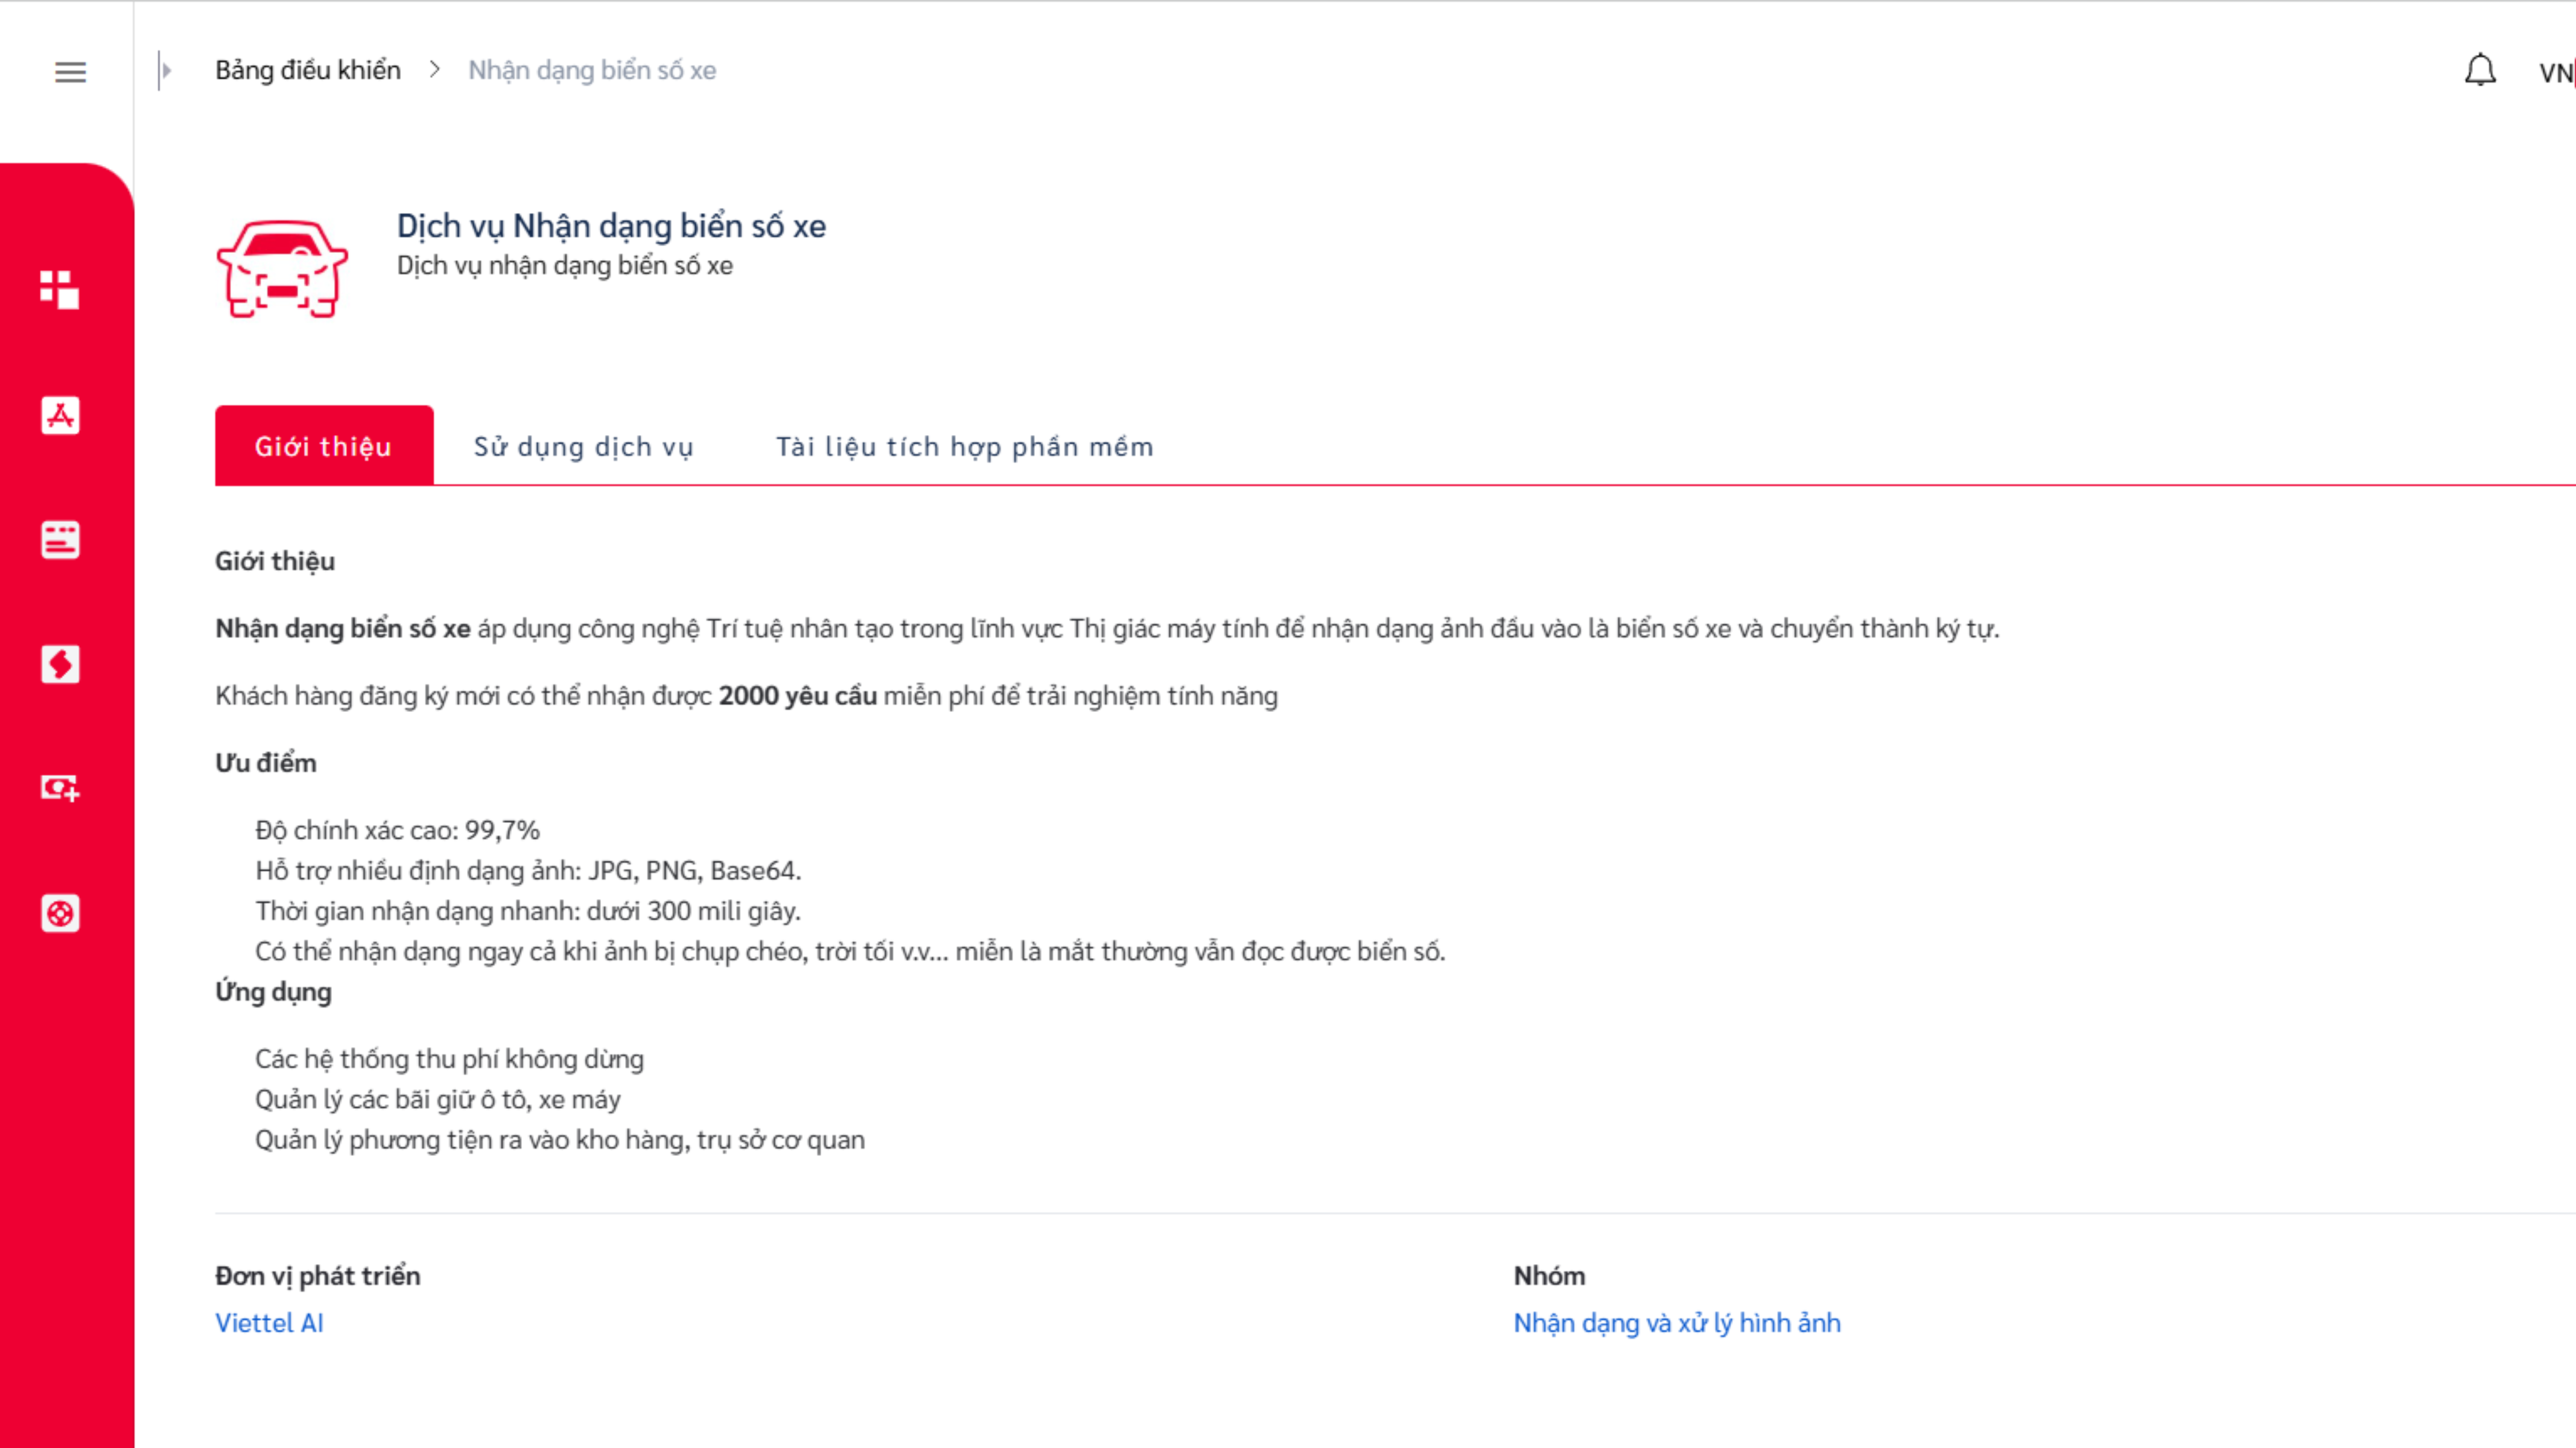The height and width of the screenshot is (1448, 2576).
Task: Click the document list icon in sidebar
Action: pos(60,540)
